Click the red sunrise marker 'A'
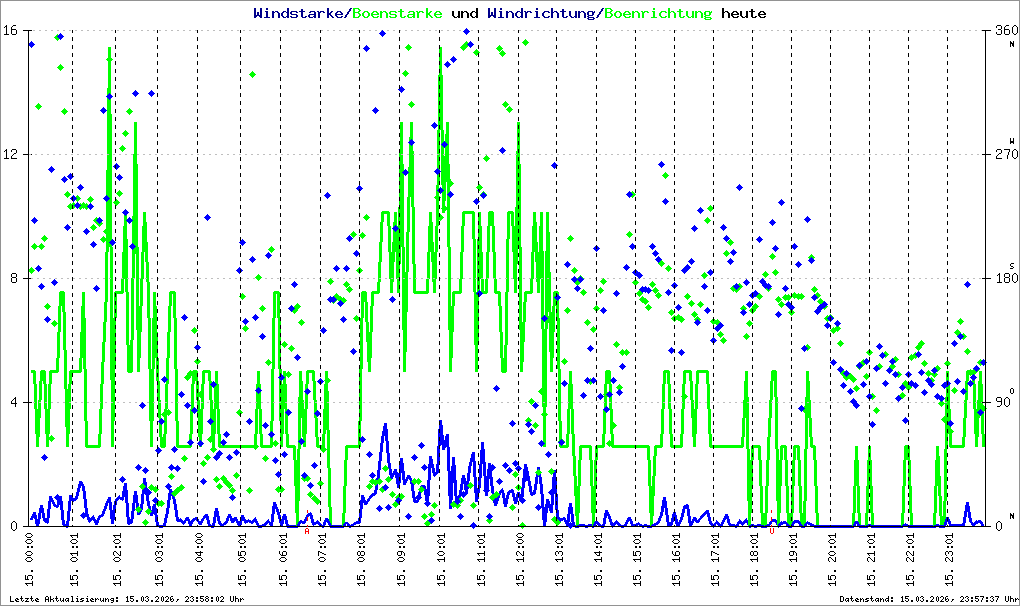The image size is (1020, 606). point(307,532)
